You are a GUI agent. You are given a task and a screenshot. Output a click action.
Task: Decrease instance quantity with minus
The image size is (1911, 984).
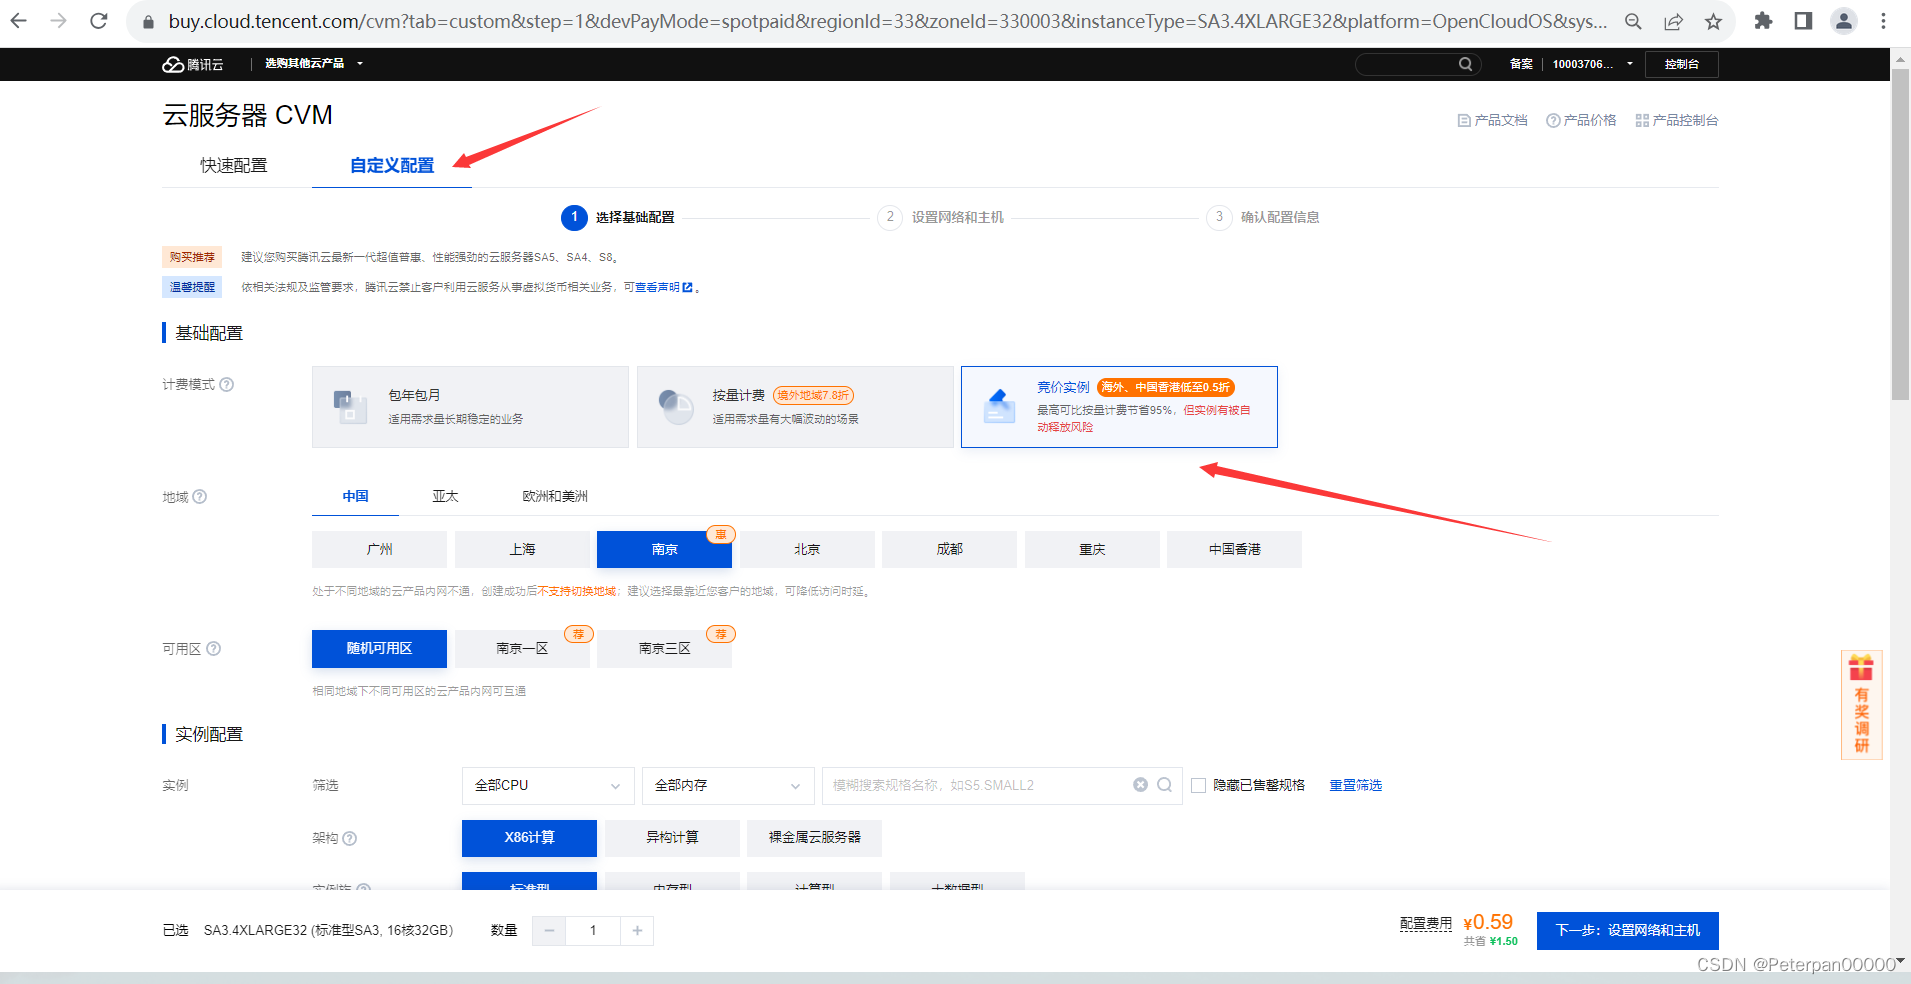pos(549,931)
